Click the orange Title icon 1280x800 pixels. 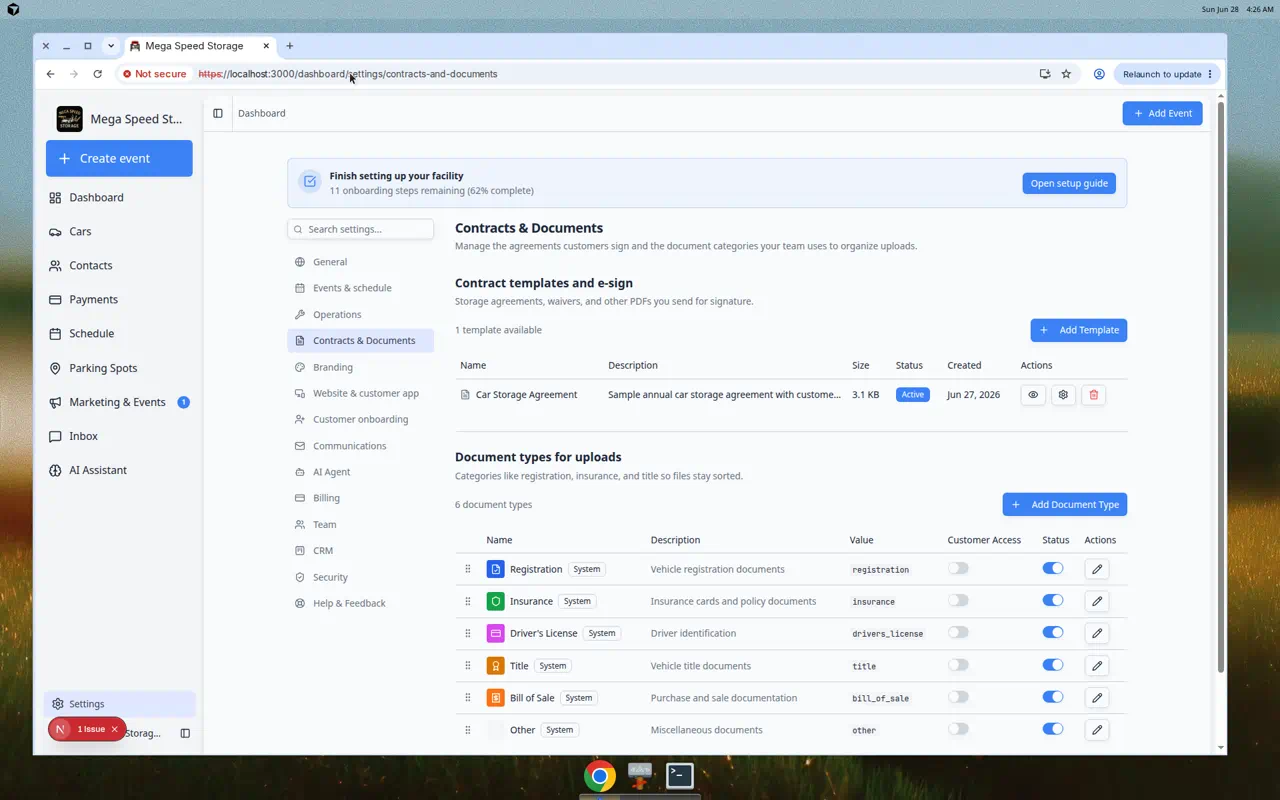click(495, 665)
